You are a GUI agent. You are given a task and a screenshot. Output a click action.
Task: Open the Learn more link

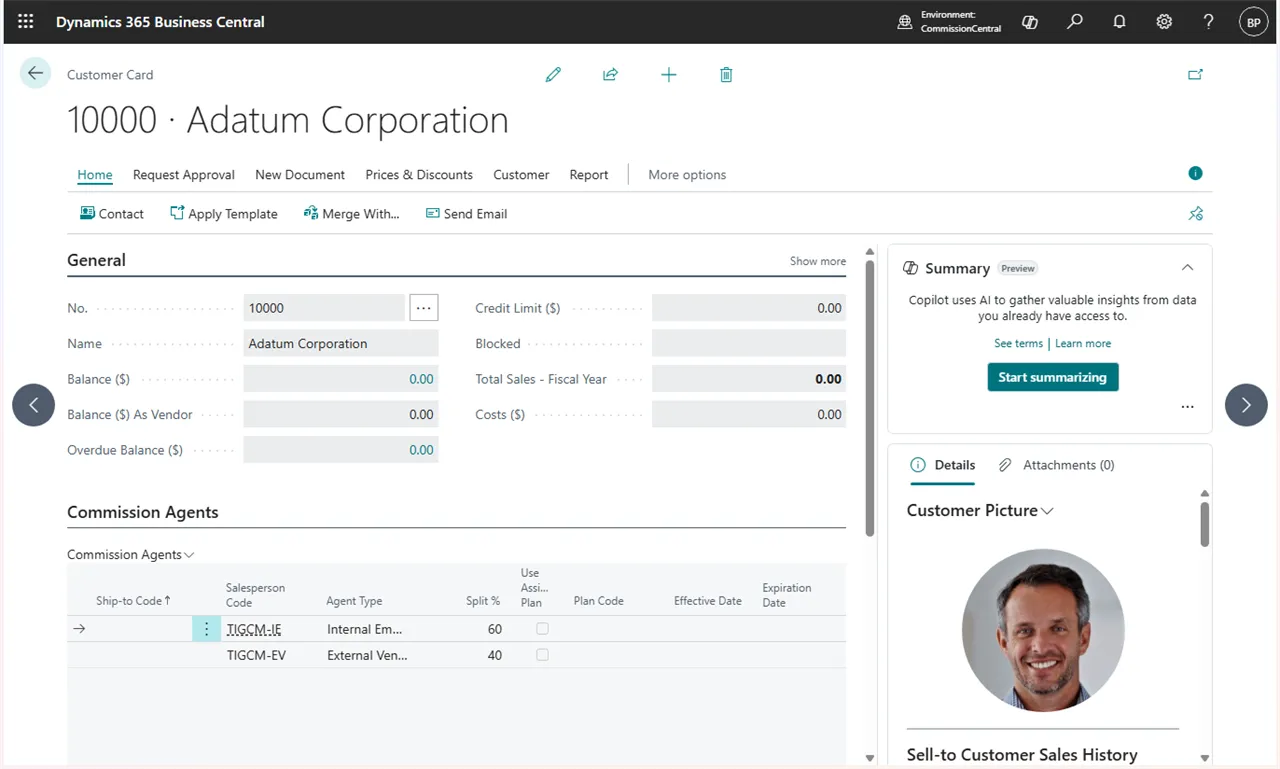[x=1083, y=343]
